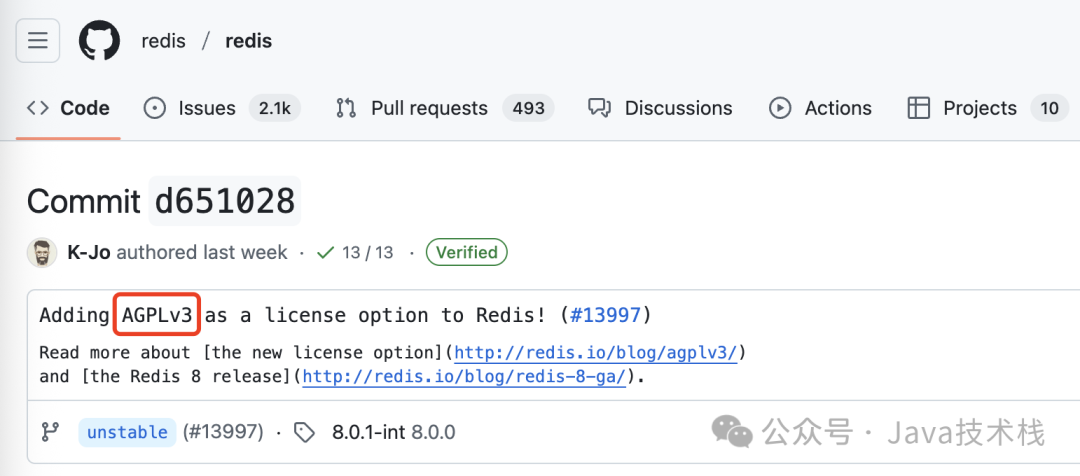Screen dimensions: 1080x476
Task: Open the Issues tab
Action: click(x=222, y=108)
